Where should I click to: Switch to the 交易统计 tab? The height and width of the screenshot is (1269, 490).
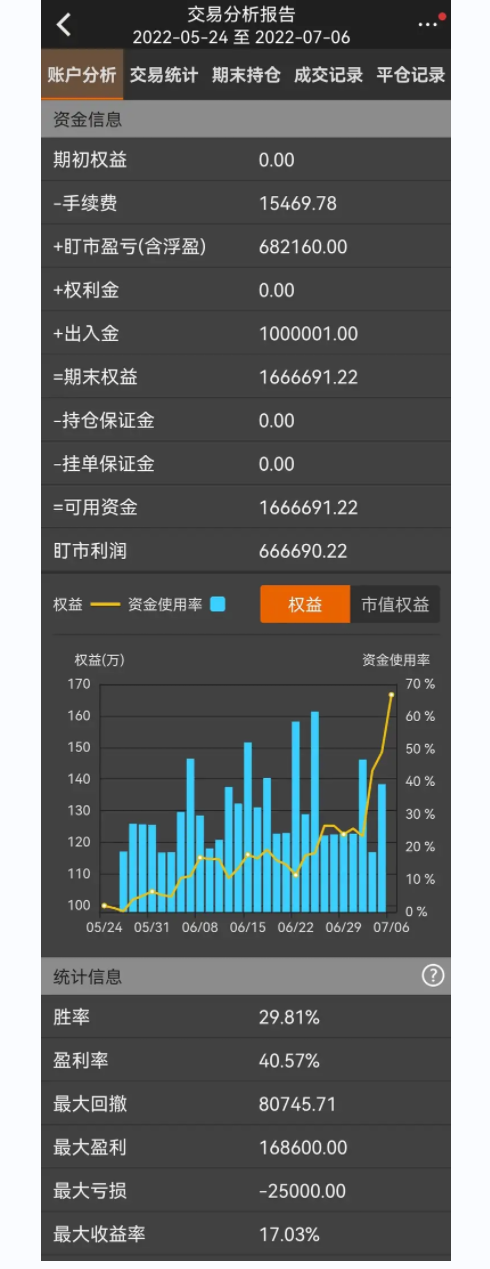click(164, 75)
